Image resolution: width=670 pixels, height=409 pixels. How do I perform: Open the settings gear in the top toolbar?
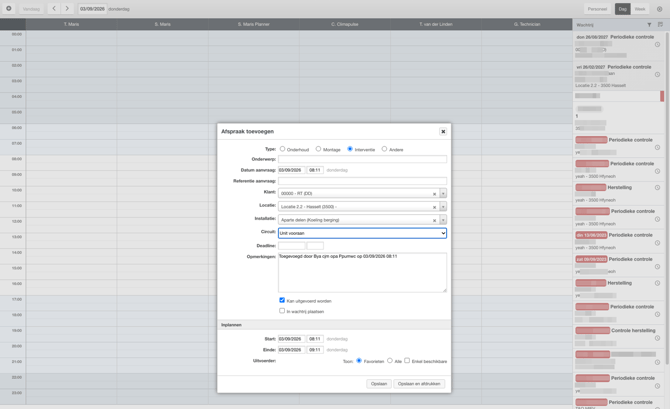pos(8,9)
